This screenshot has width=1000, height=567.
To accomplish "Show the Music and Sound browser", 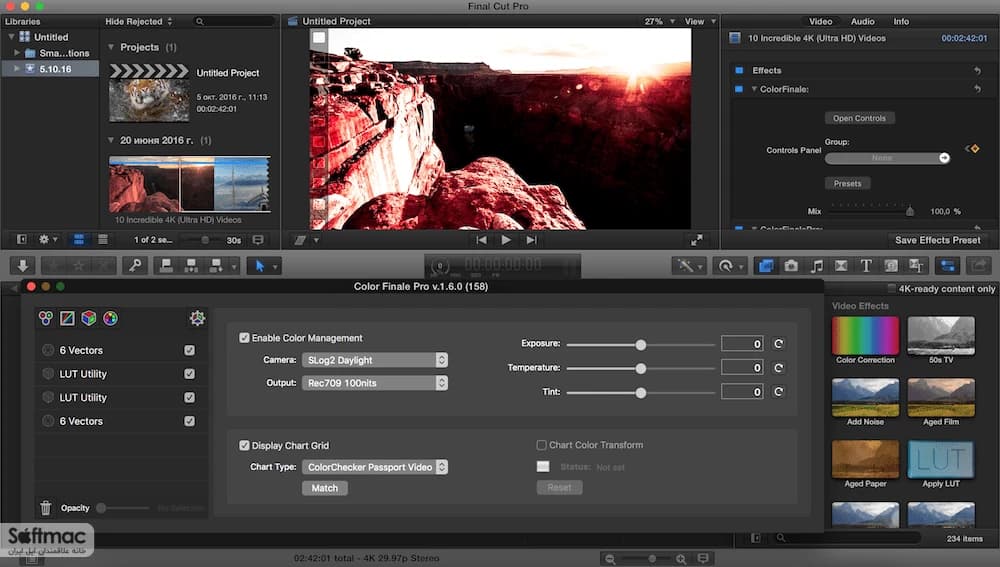I will 816,265.
